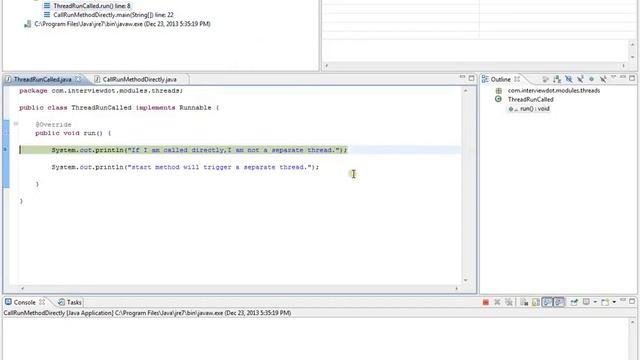Switch to the CallRunMethodDirectly.java editor tab
640x360 pixels.
139,79
